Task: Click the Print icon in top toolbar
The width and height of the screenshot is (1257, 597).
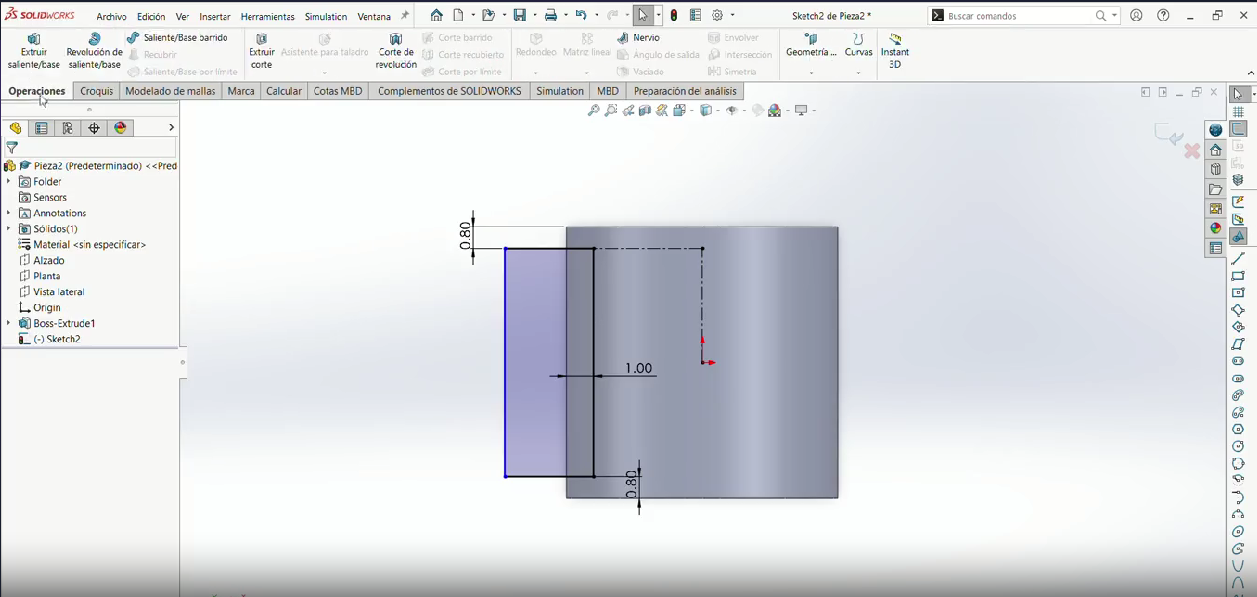Action: (x=550, y=15)
